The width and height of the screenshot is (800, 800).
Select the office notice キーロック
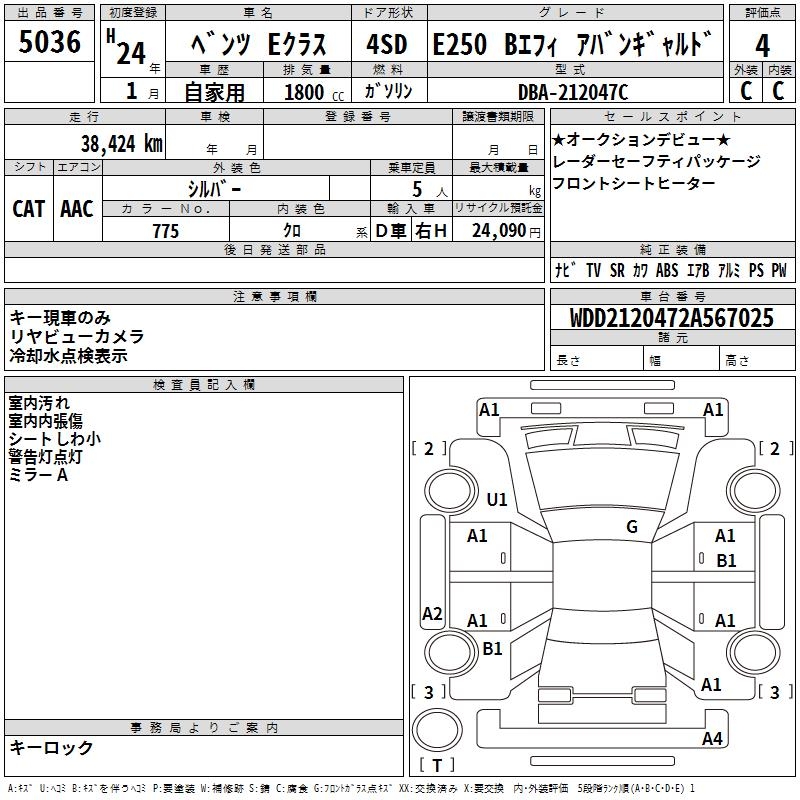point(51,747)
